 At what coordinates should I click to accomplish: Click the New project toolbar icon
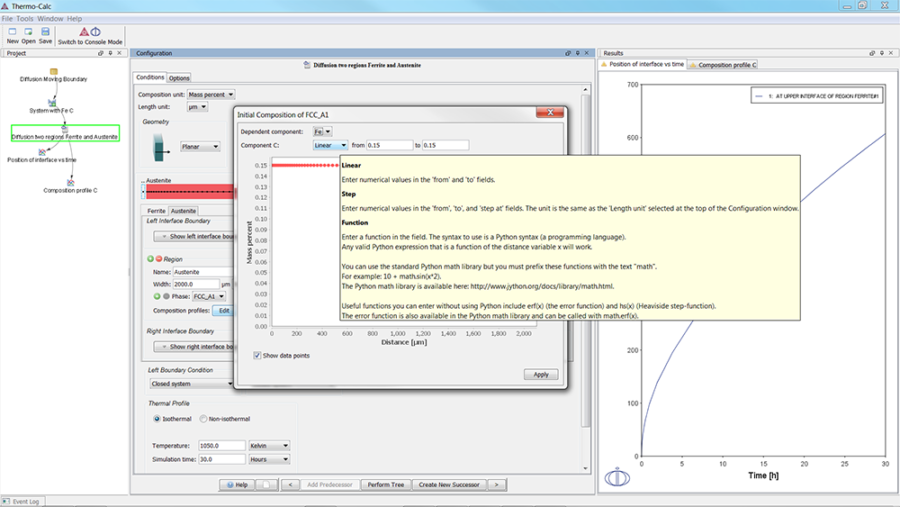click(12, 32)
